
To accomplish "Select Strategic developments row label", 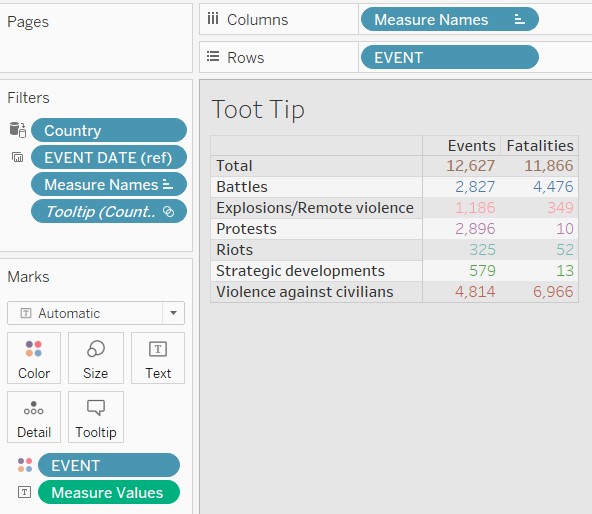I will coord(300,271).
